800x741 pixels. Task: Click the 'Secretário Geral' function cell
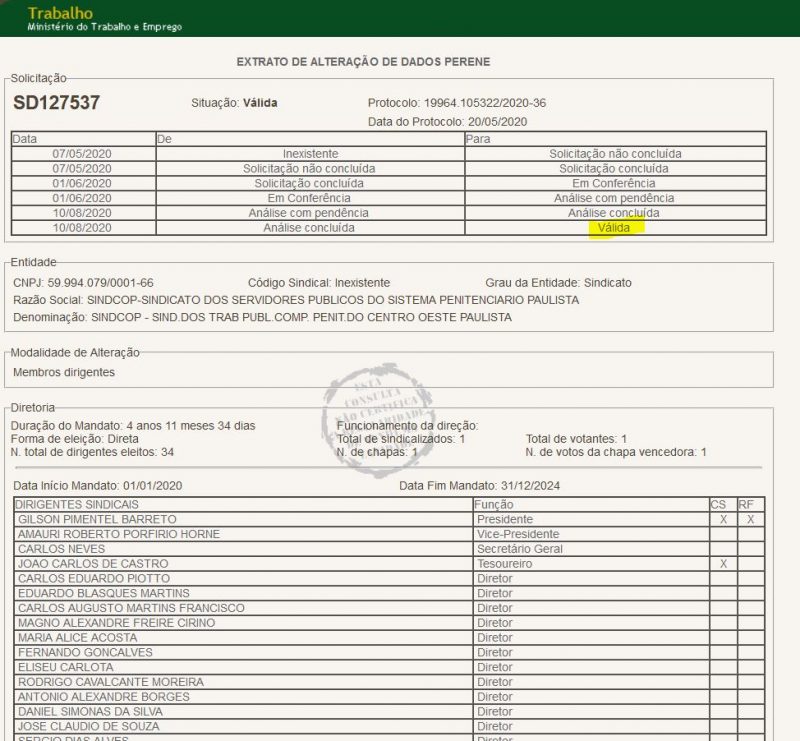[x=591, y=549]
